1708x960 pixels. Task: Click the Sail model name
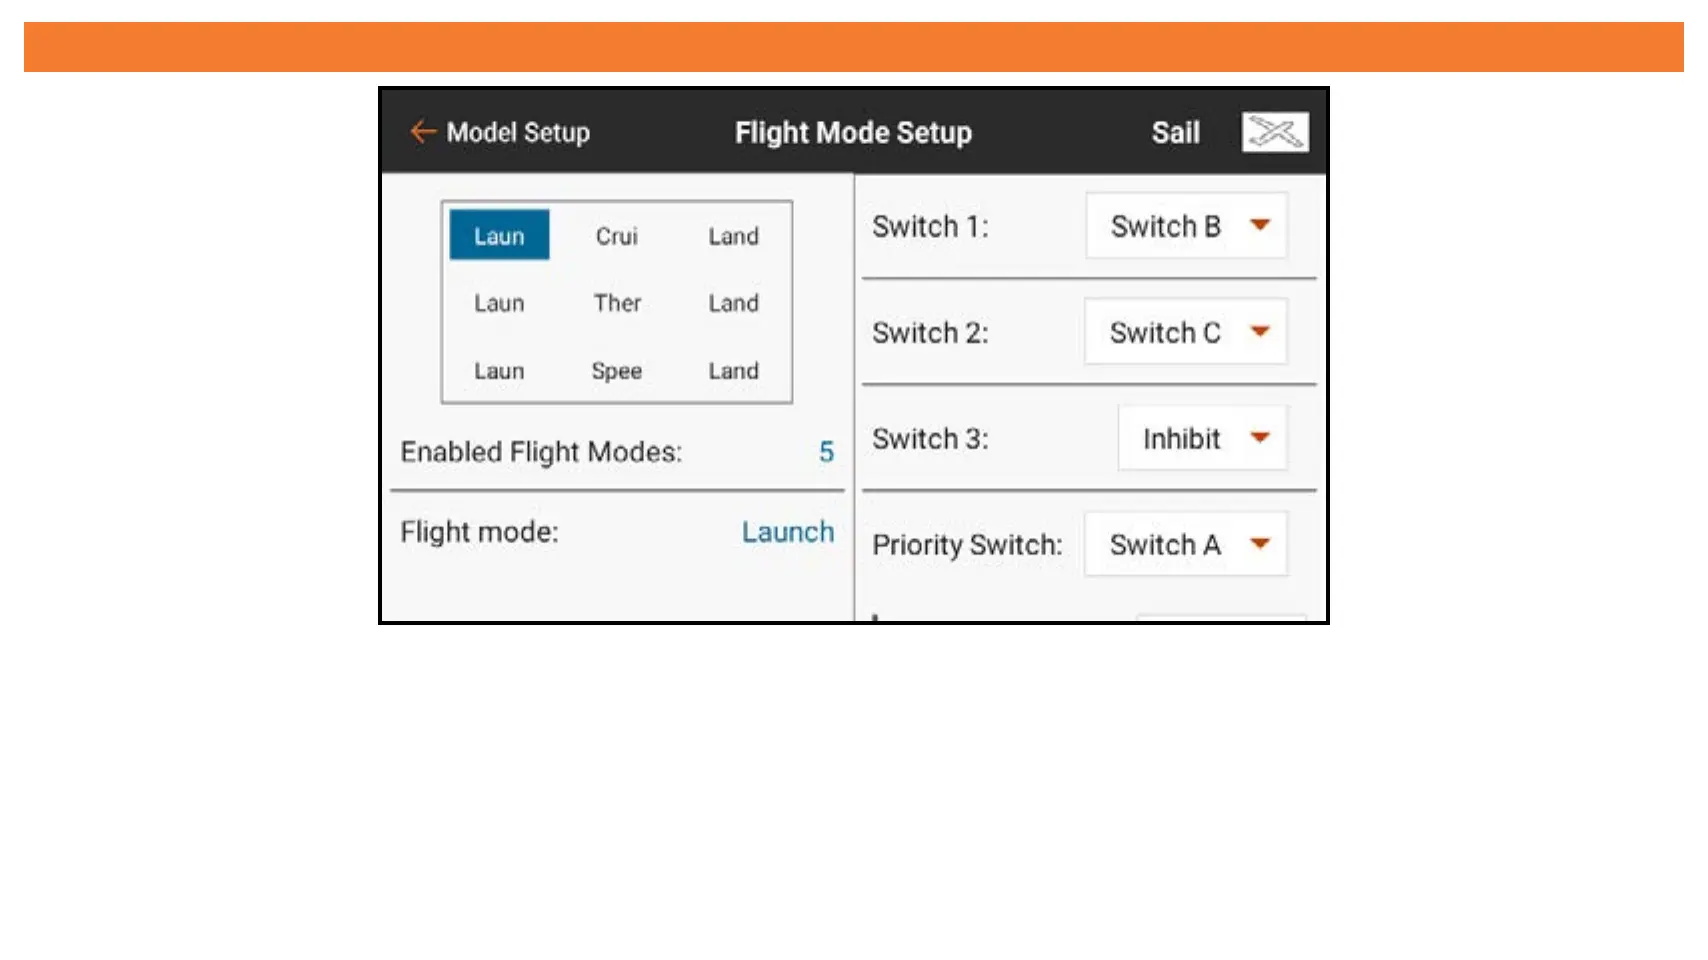(x=1175, y=132)
